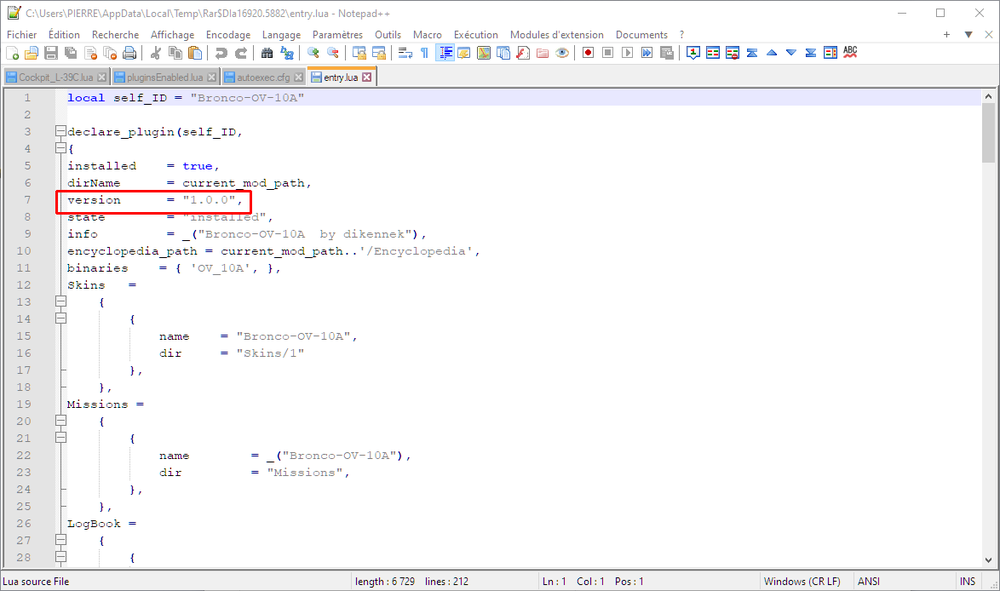Toggle word wrap toolbar button

coord(405,53)
